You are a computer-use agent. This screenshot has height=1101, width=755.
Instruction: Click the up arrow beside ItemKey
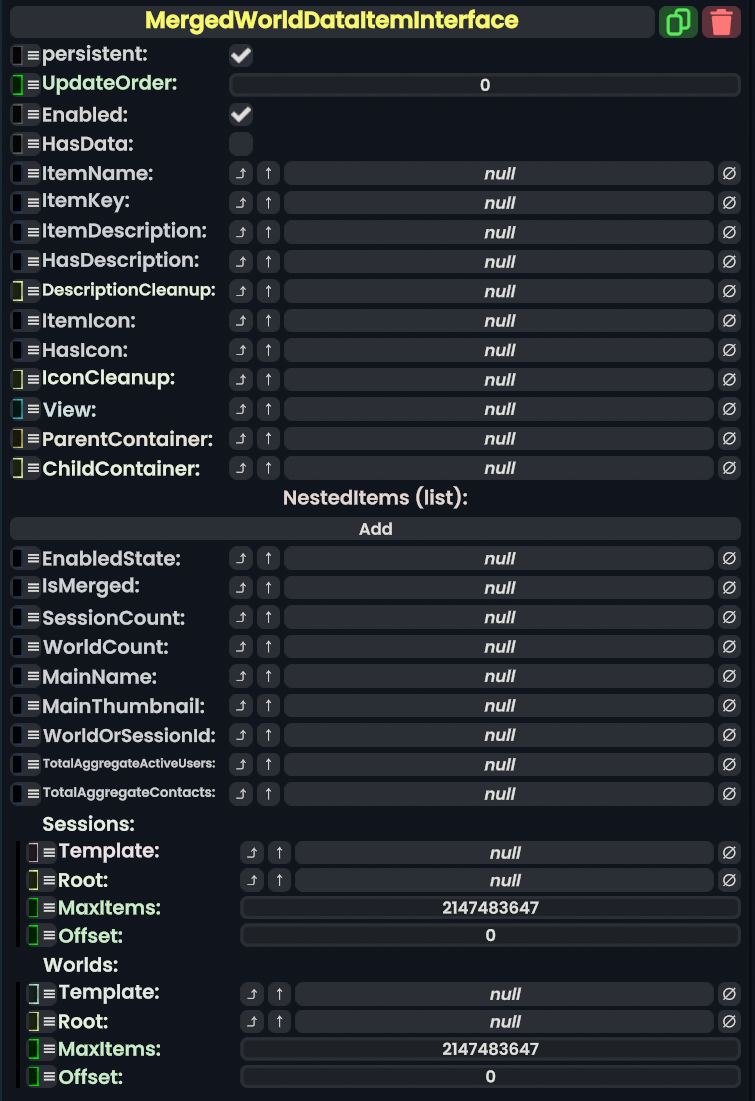[268, 203]
